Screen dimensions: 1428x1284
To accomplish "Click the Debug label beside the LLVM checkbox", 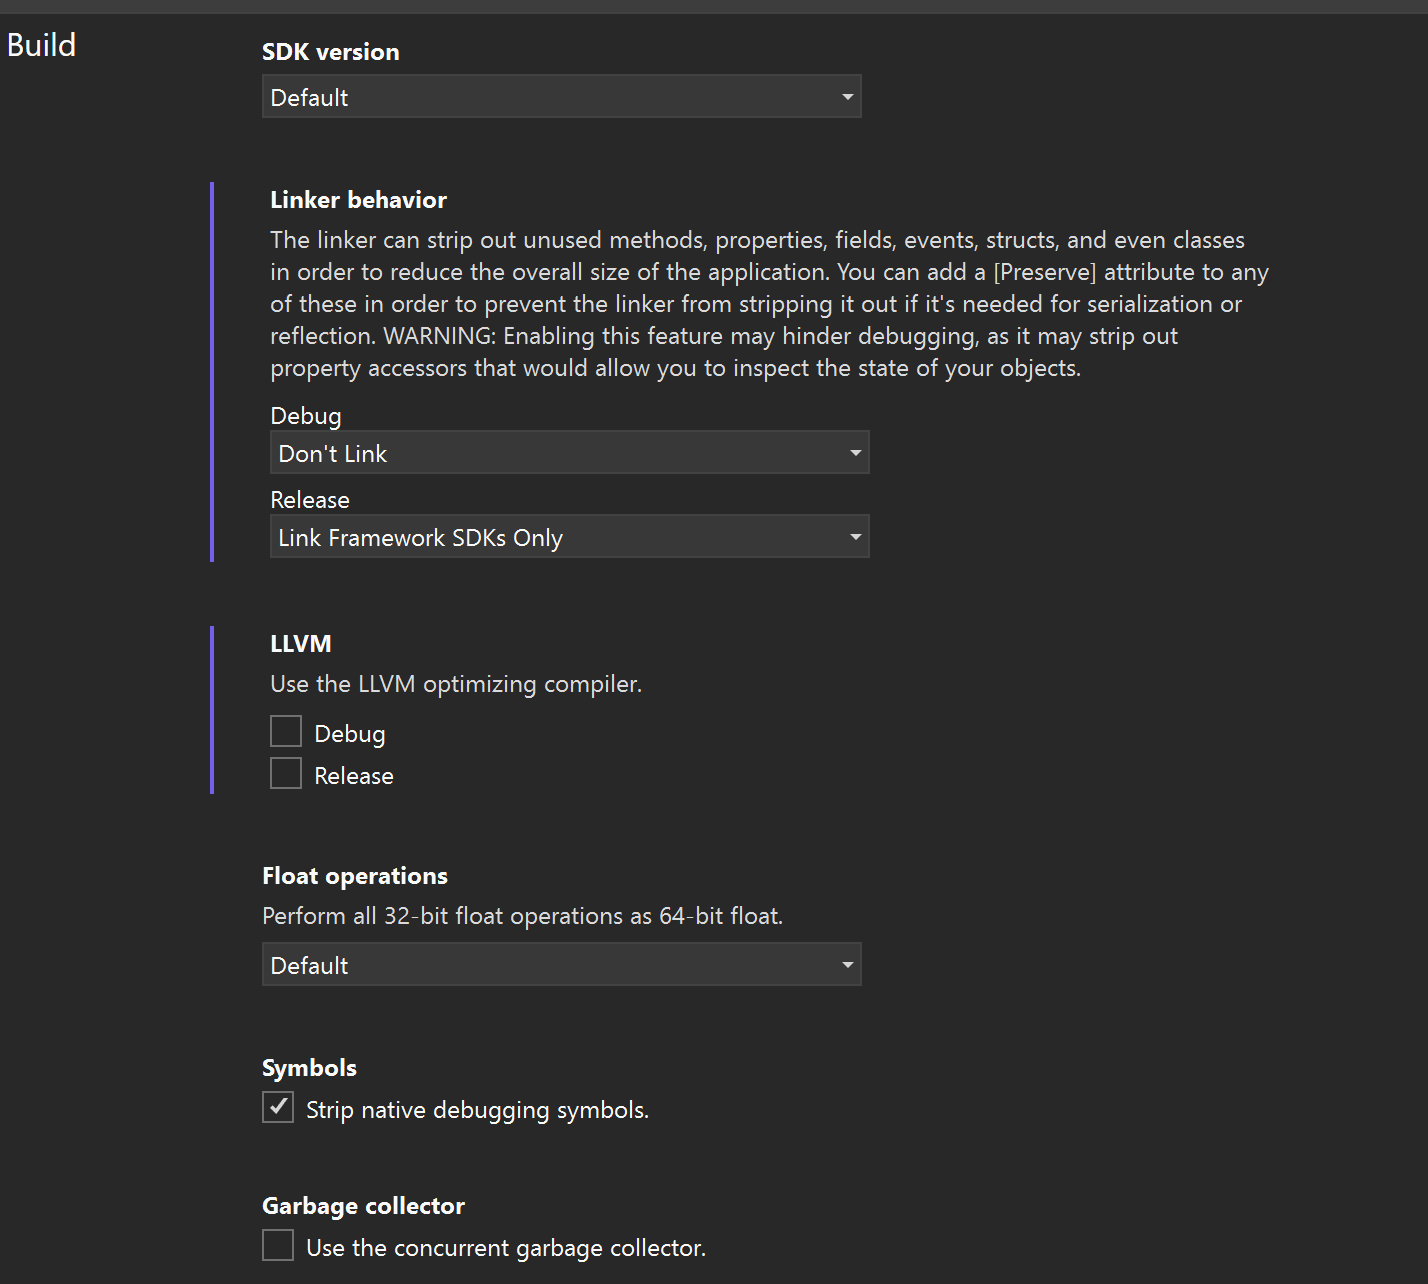I will click(x=350, y=734).
